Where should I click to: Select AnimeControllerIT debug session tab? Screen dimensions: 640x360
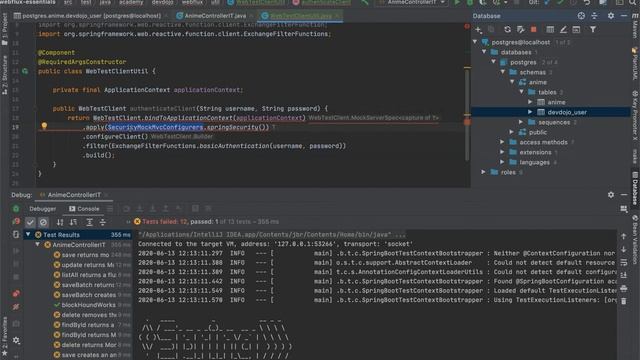(74, 195)
